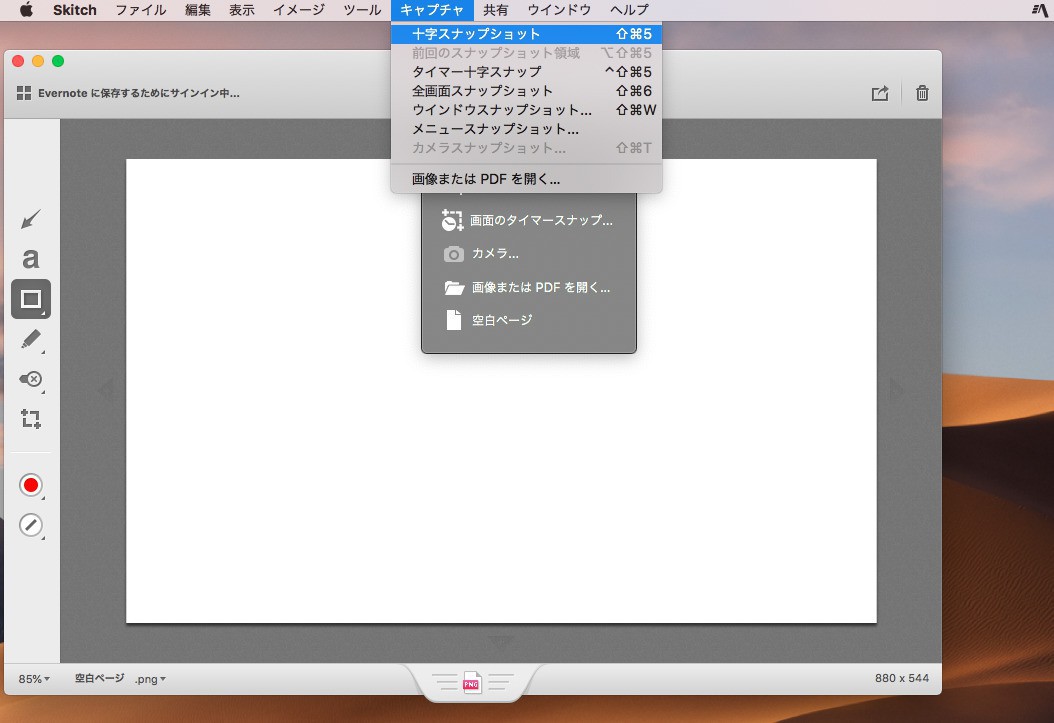Open the ツール menu in menu bar

[x=361, y=10]
